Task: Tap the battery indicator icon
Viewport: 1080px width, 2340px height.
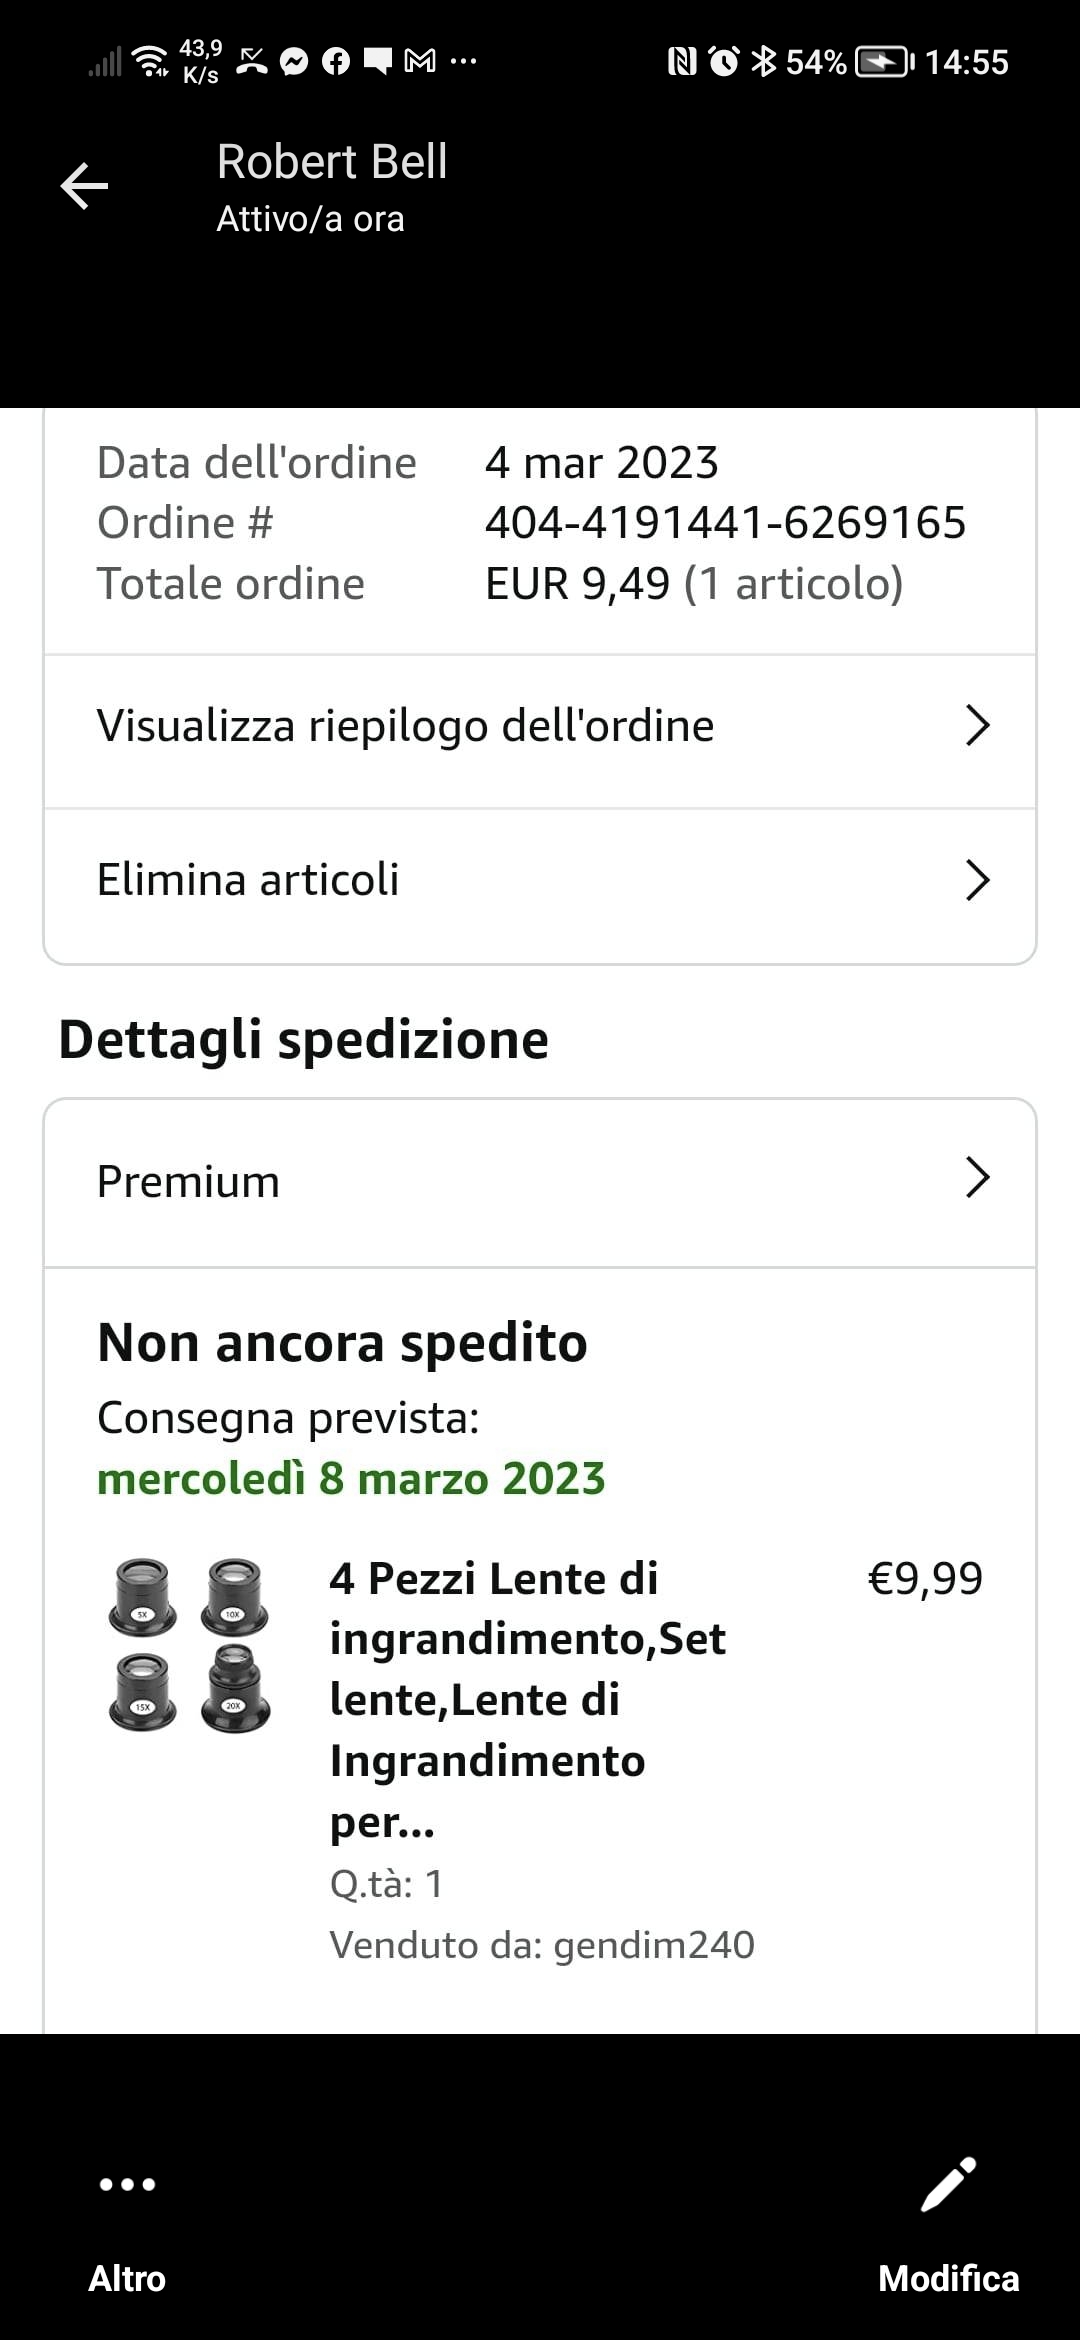Action: [x=884, y=62]
